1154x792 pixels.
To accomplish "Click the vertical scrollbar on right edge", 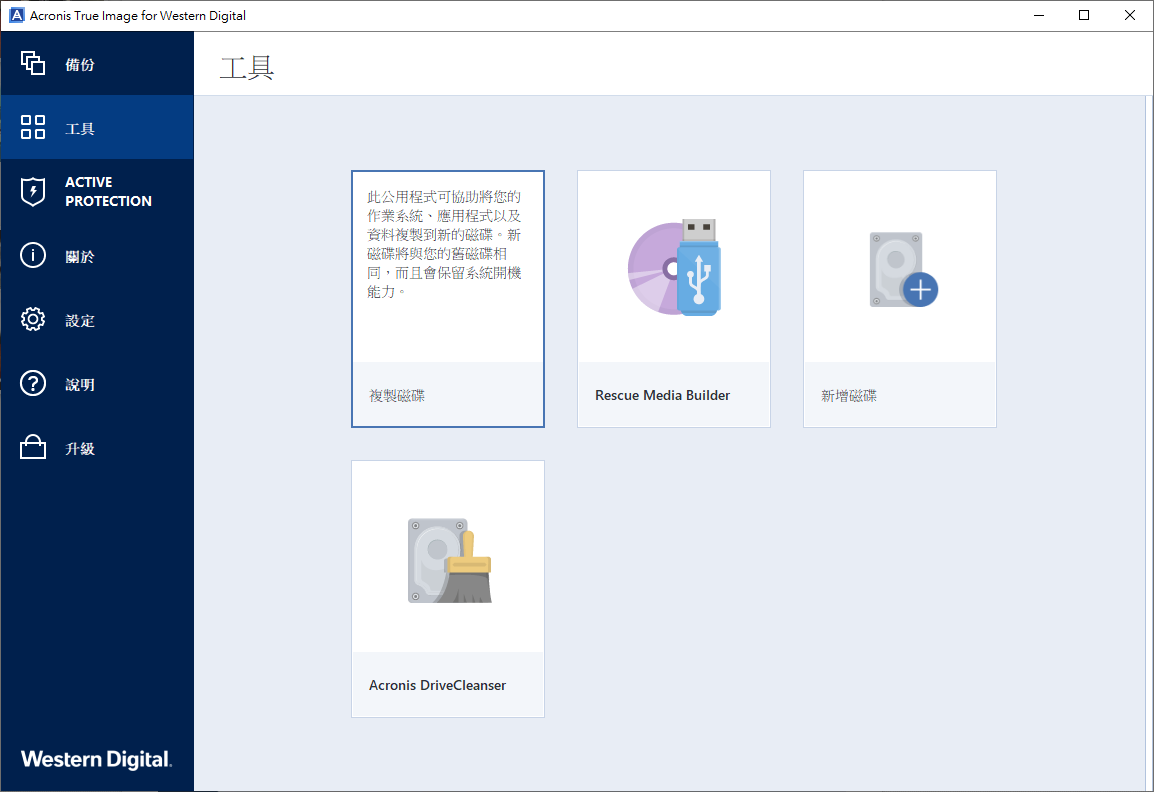I will click(1150, 442).
